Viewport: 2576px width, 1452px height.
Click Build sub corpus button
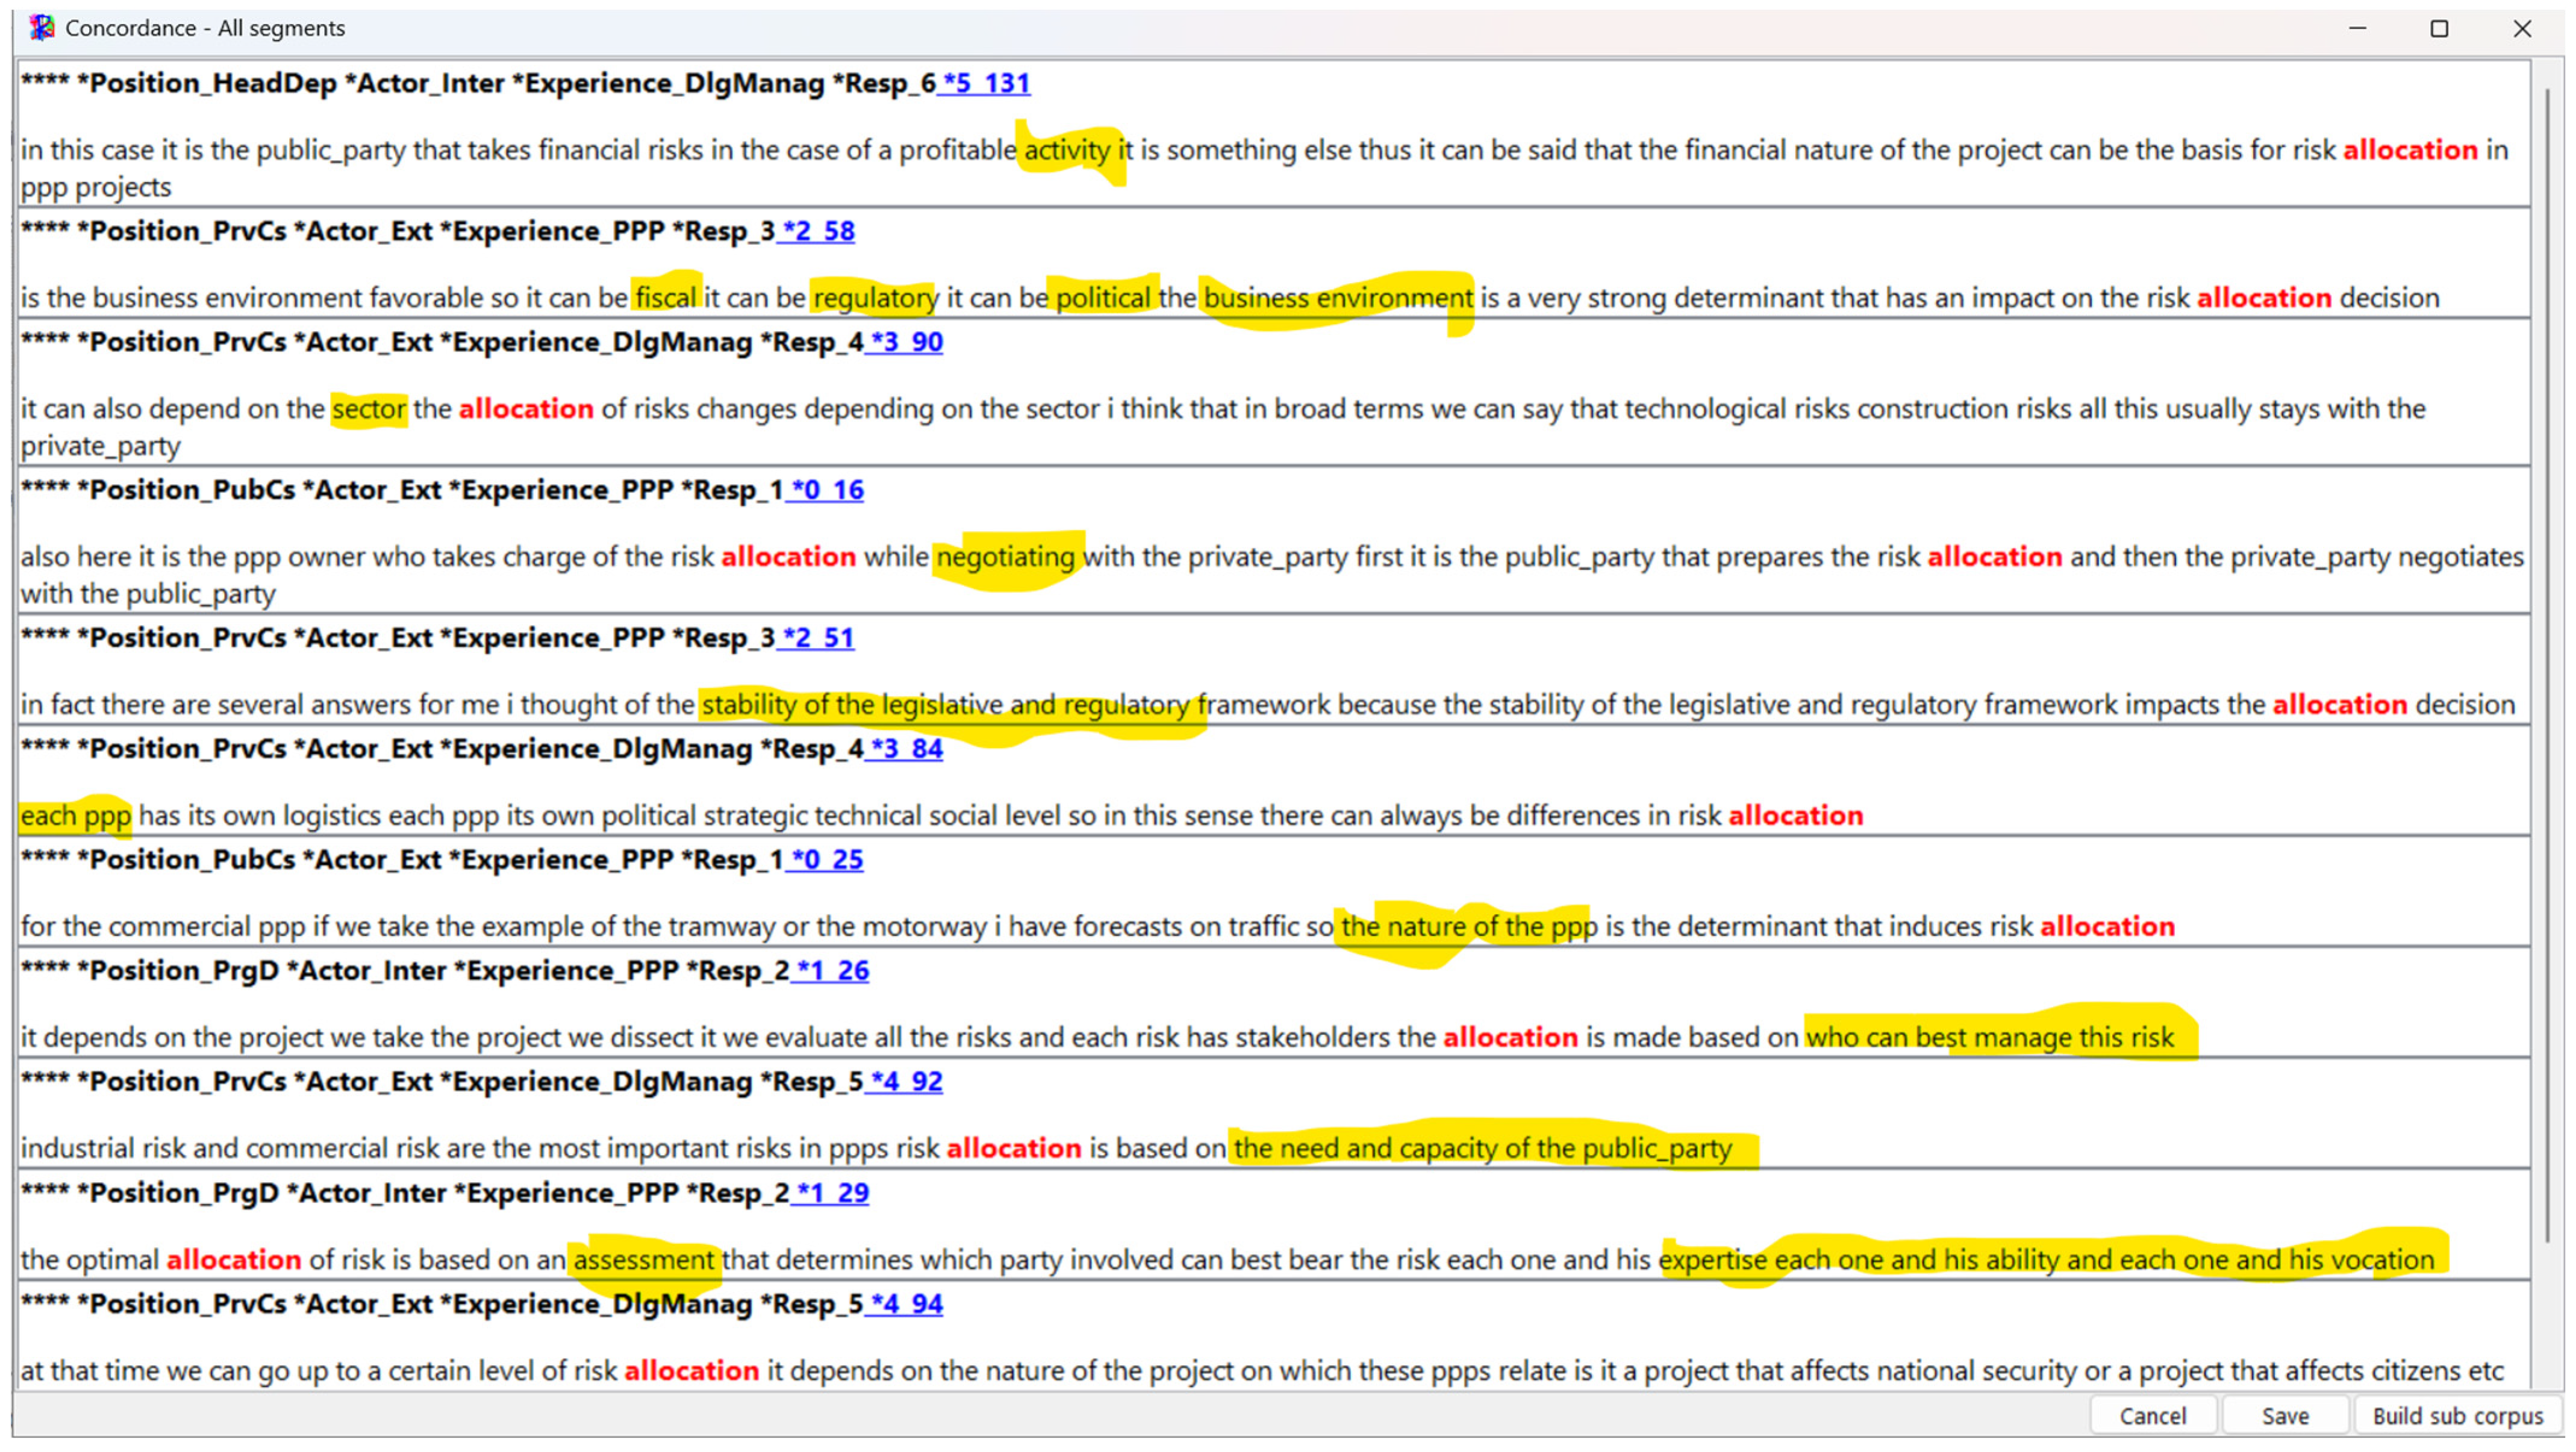(x=2457, y=1415)
